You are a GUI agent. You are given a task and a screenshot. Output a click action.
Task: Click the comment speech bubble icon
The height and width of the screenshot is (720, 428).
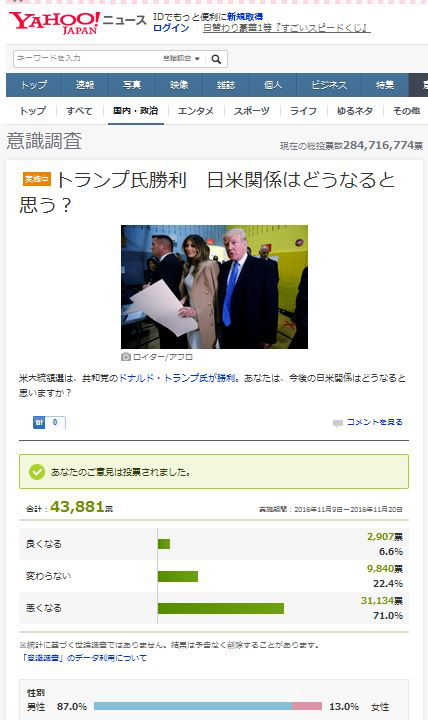click(338, 423)
